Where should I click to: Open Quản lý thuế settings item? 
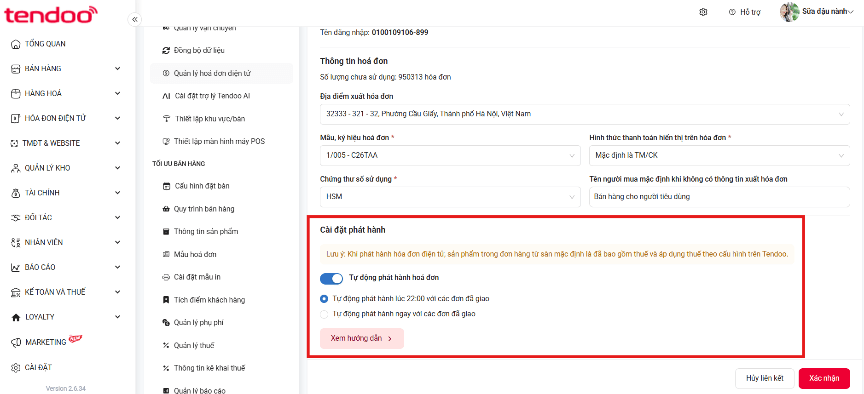[x=194, y=346]
